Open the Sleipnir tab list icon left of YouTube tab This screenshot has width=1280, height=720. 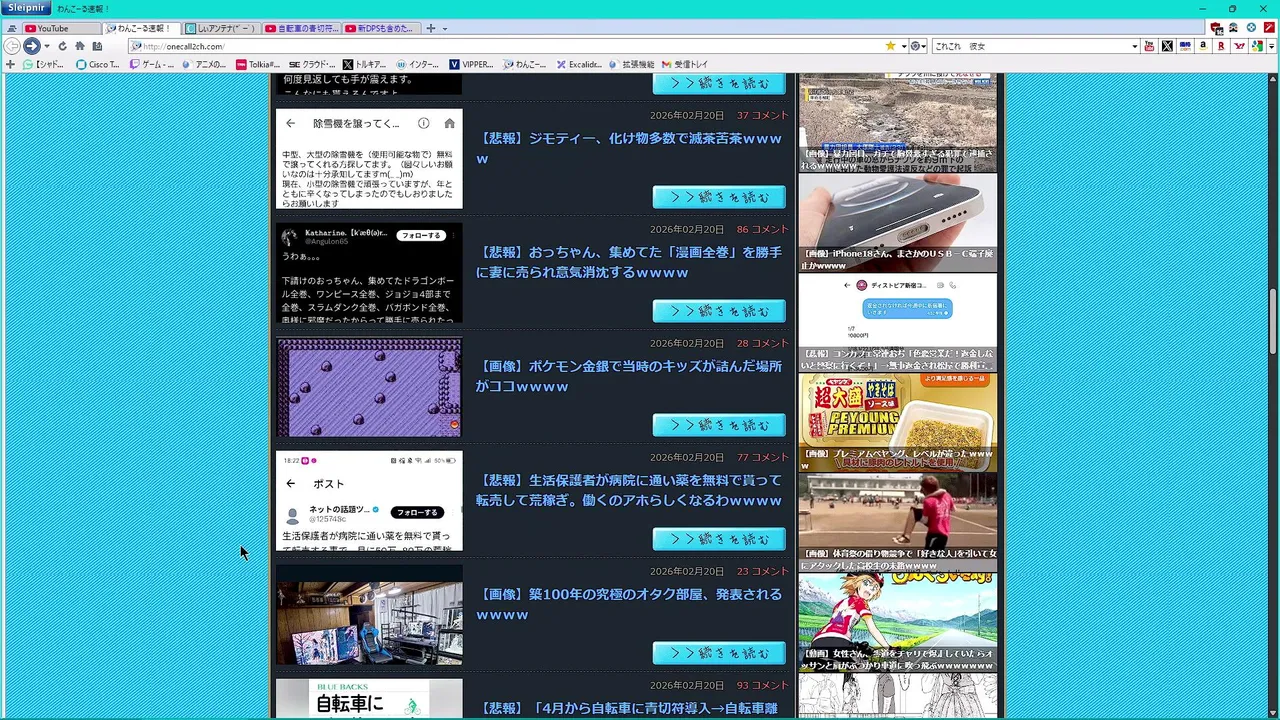[11, 29]
